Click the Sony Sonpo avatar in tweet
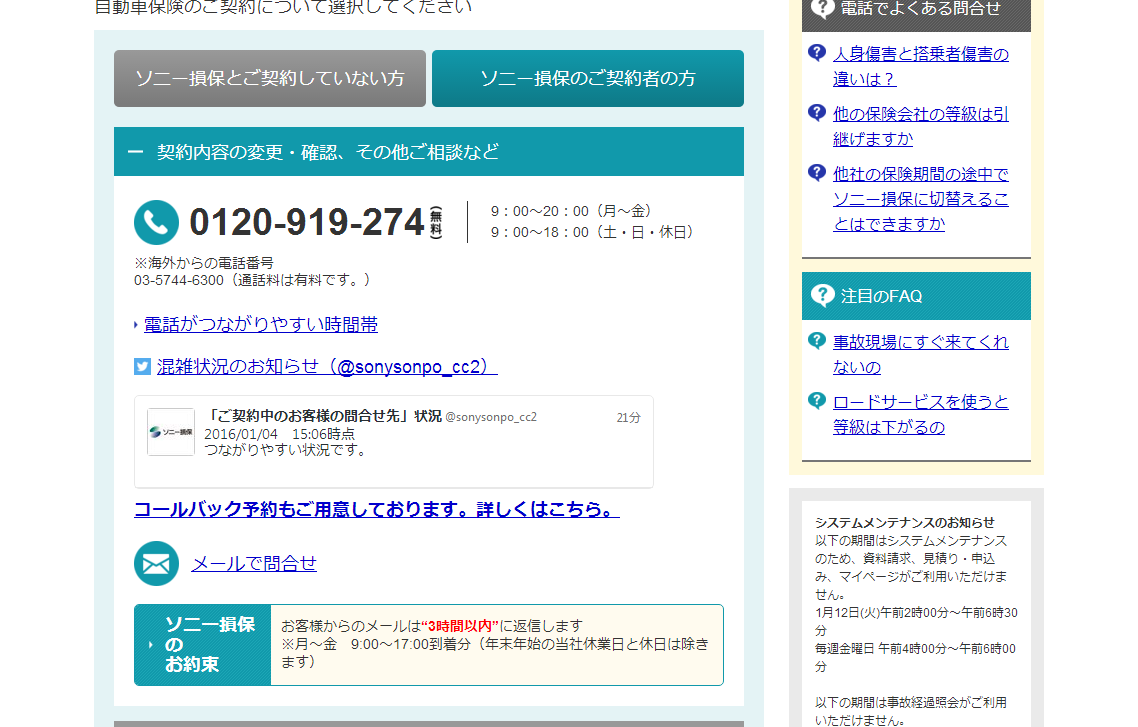The height and width of the screenshot is (727, 1138). [x=171, y=432]
